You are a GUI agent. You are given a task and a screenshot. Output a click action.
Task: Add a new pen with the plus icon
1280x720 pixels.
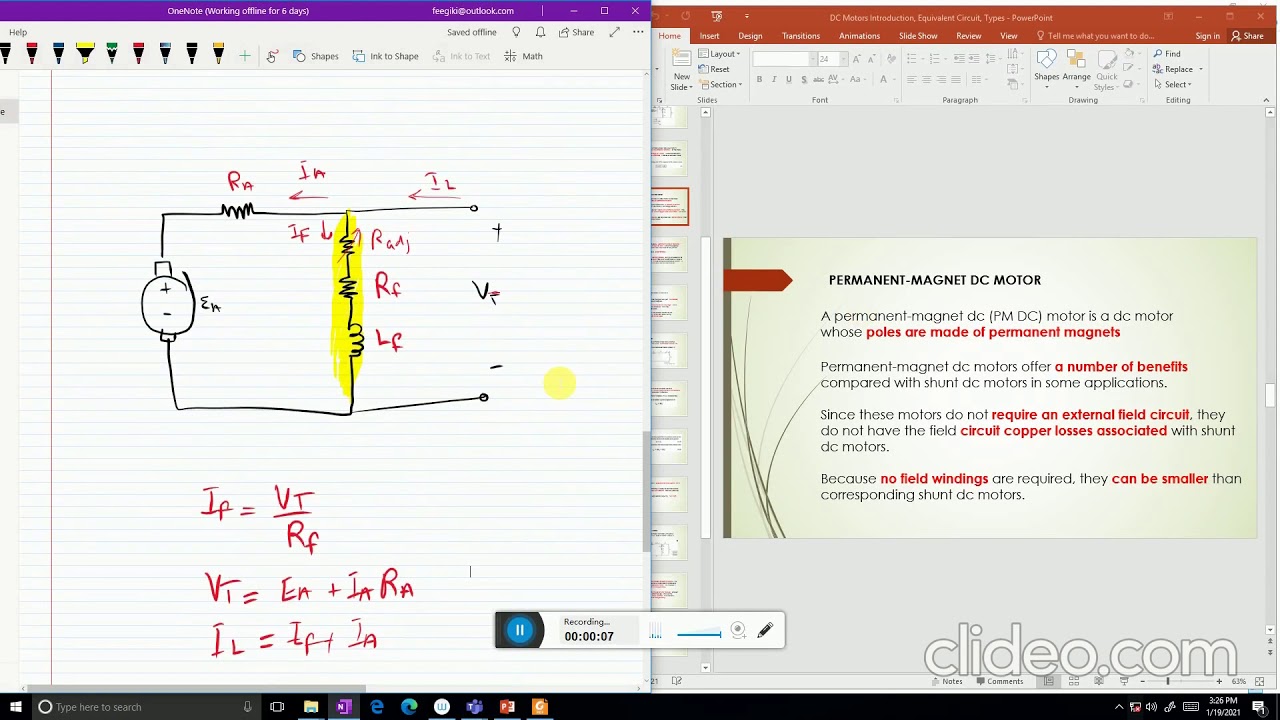[244, 56]
